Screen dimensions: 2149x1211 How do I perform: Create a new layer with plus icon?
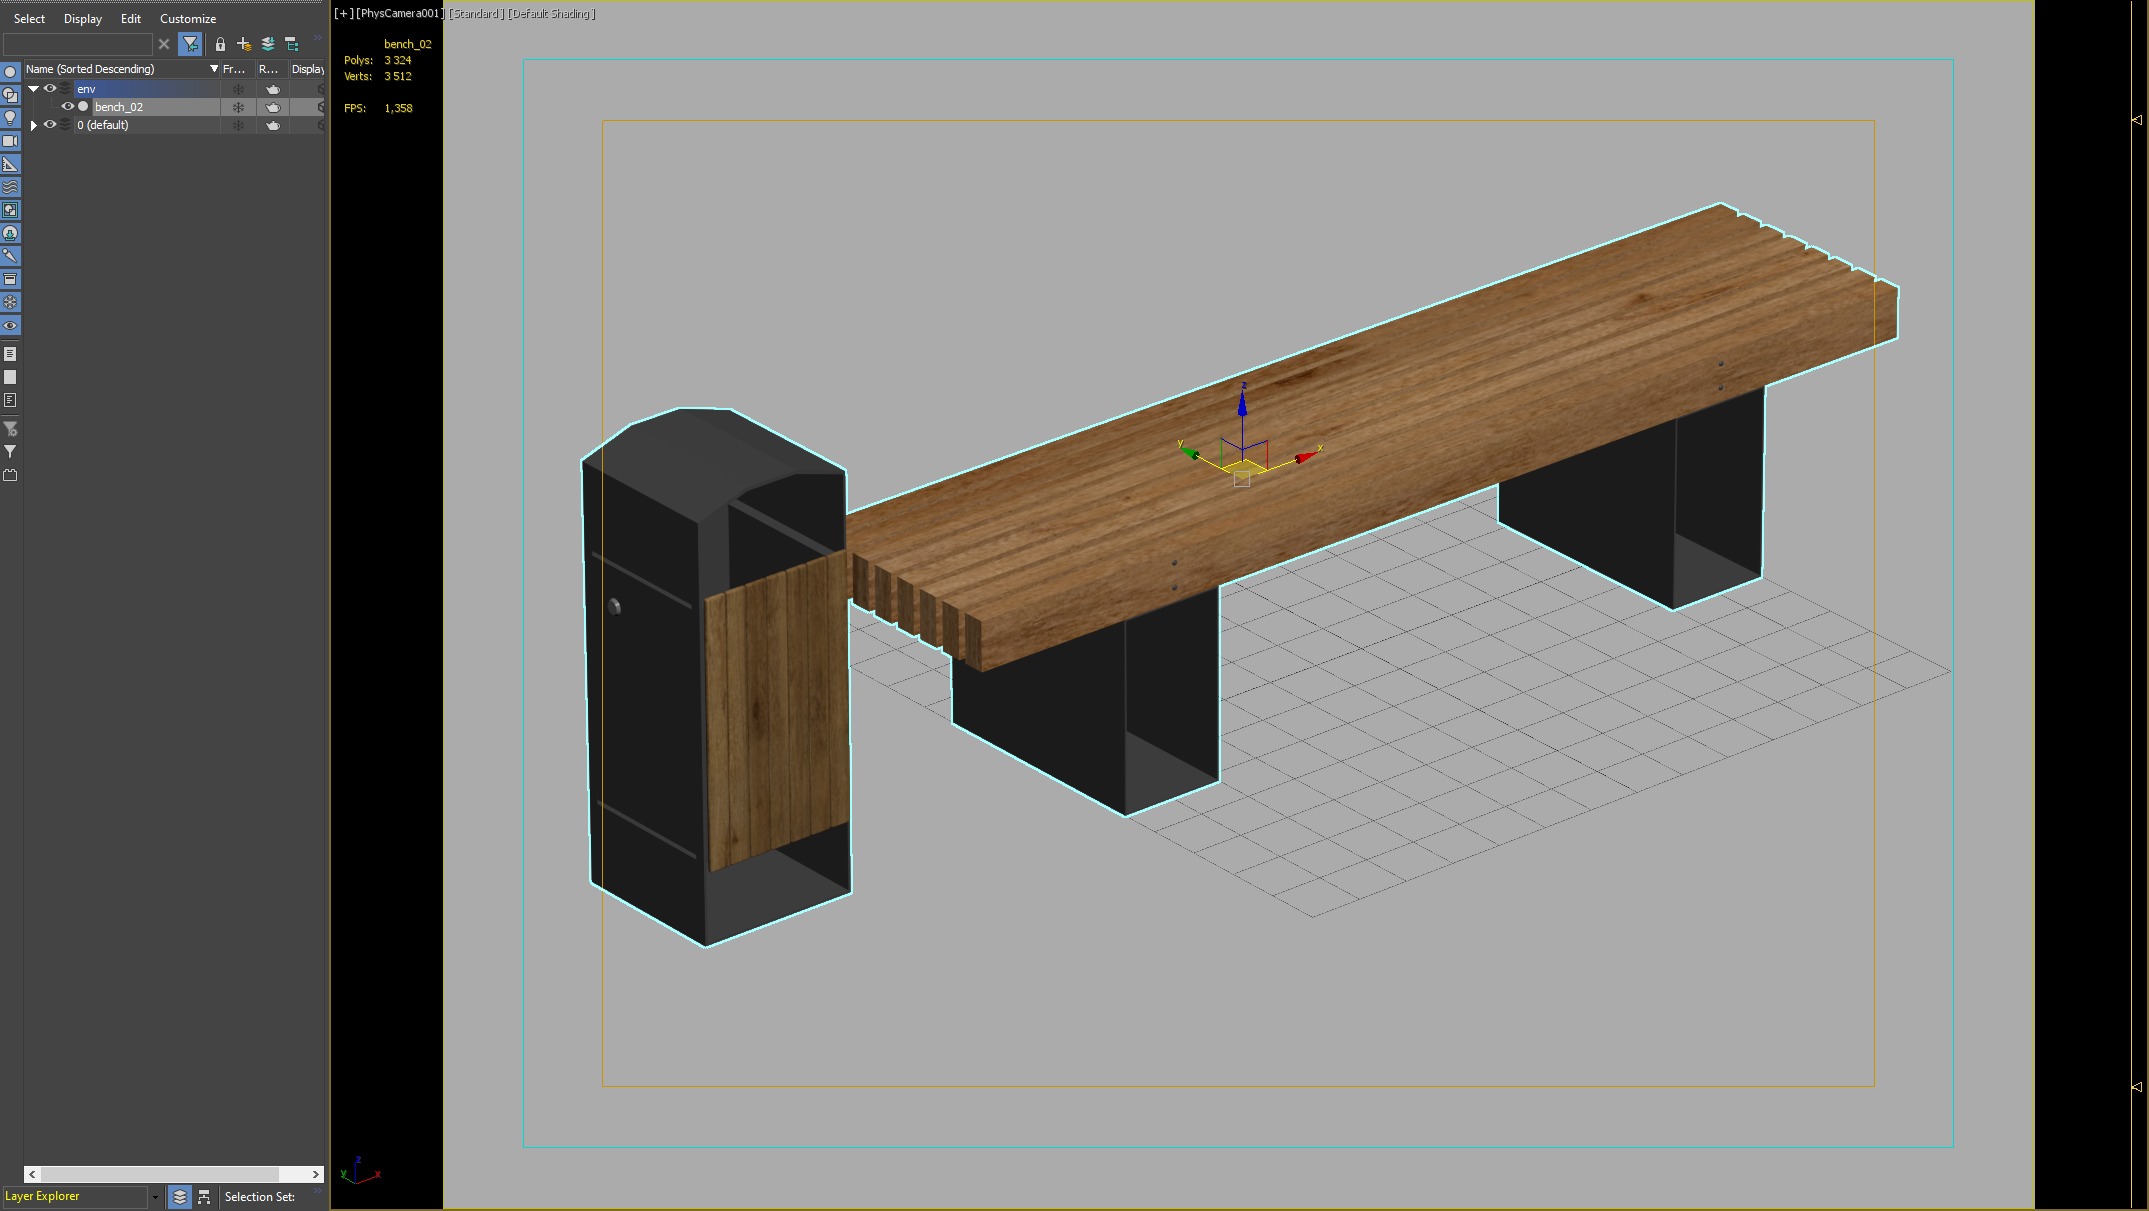point(244,44)
